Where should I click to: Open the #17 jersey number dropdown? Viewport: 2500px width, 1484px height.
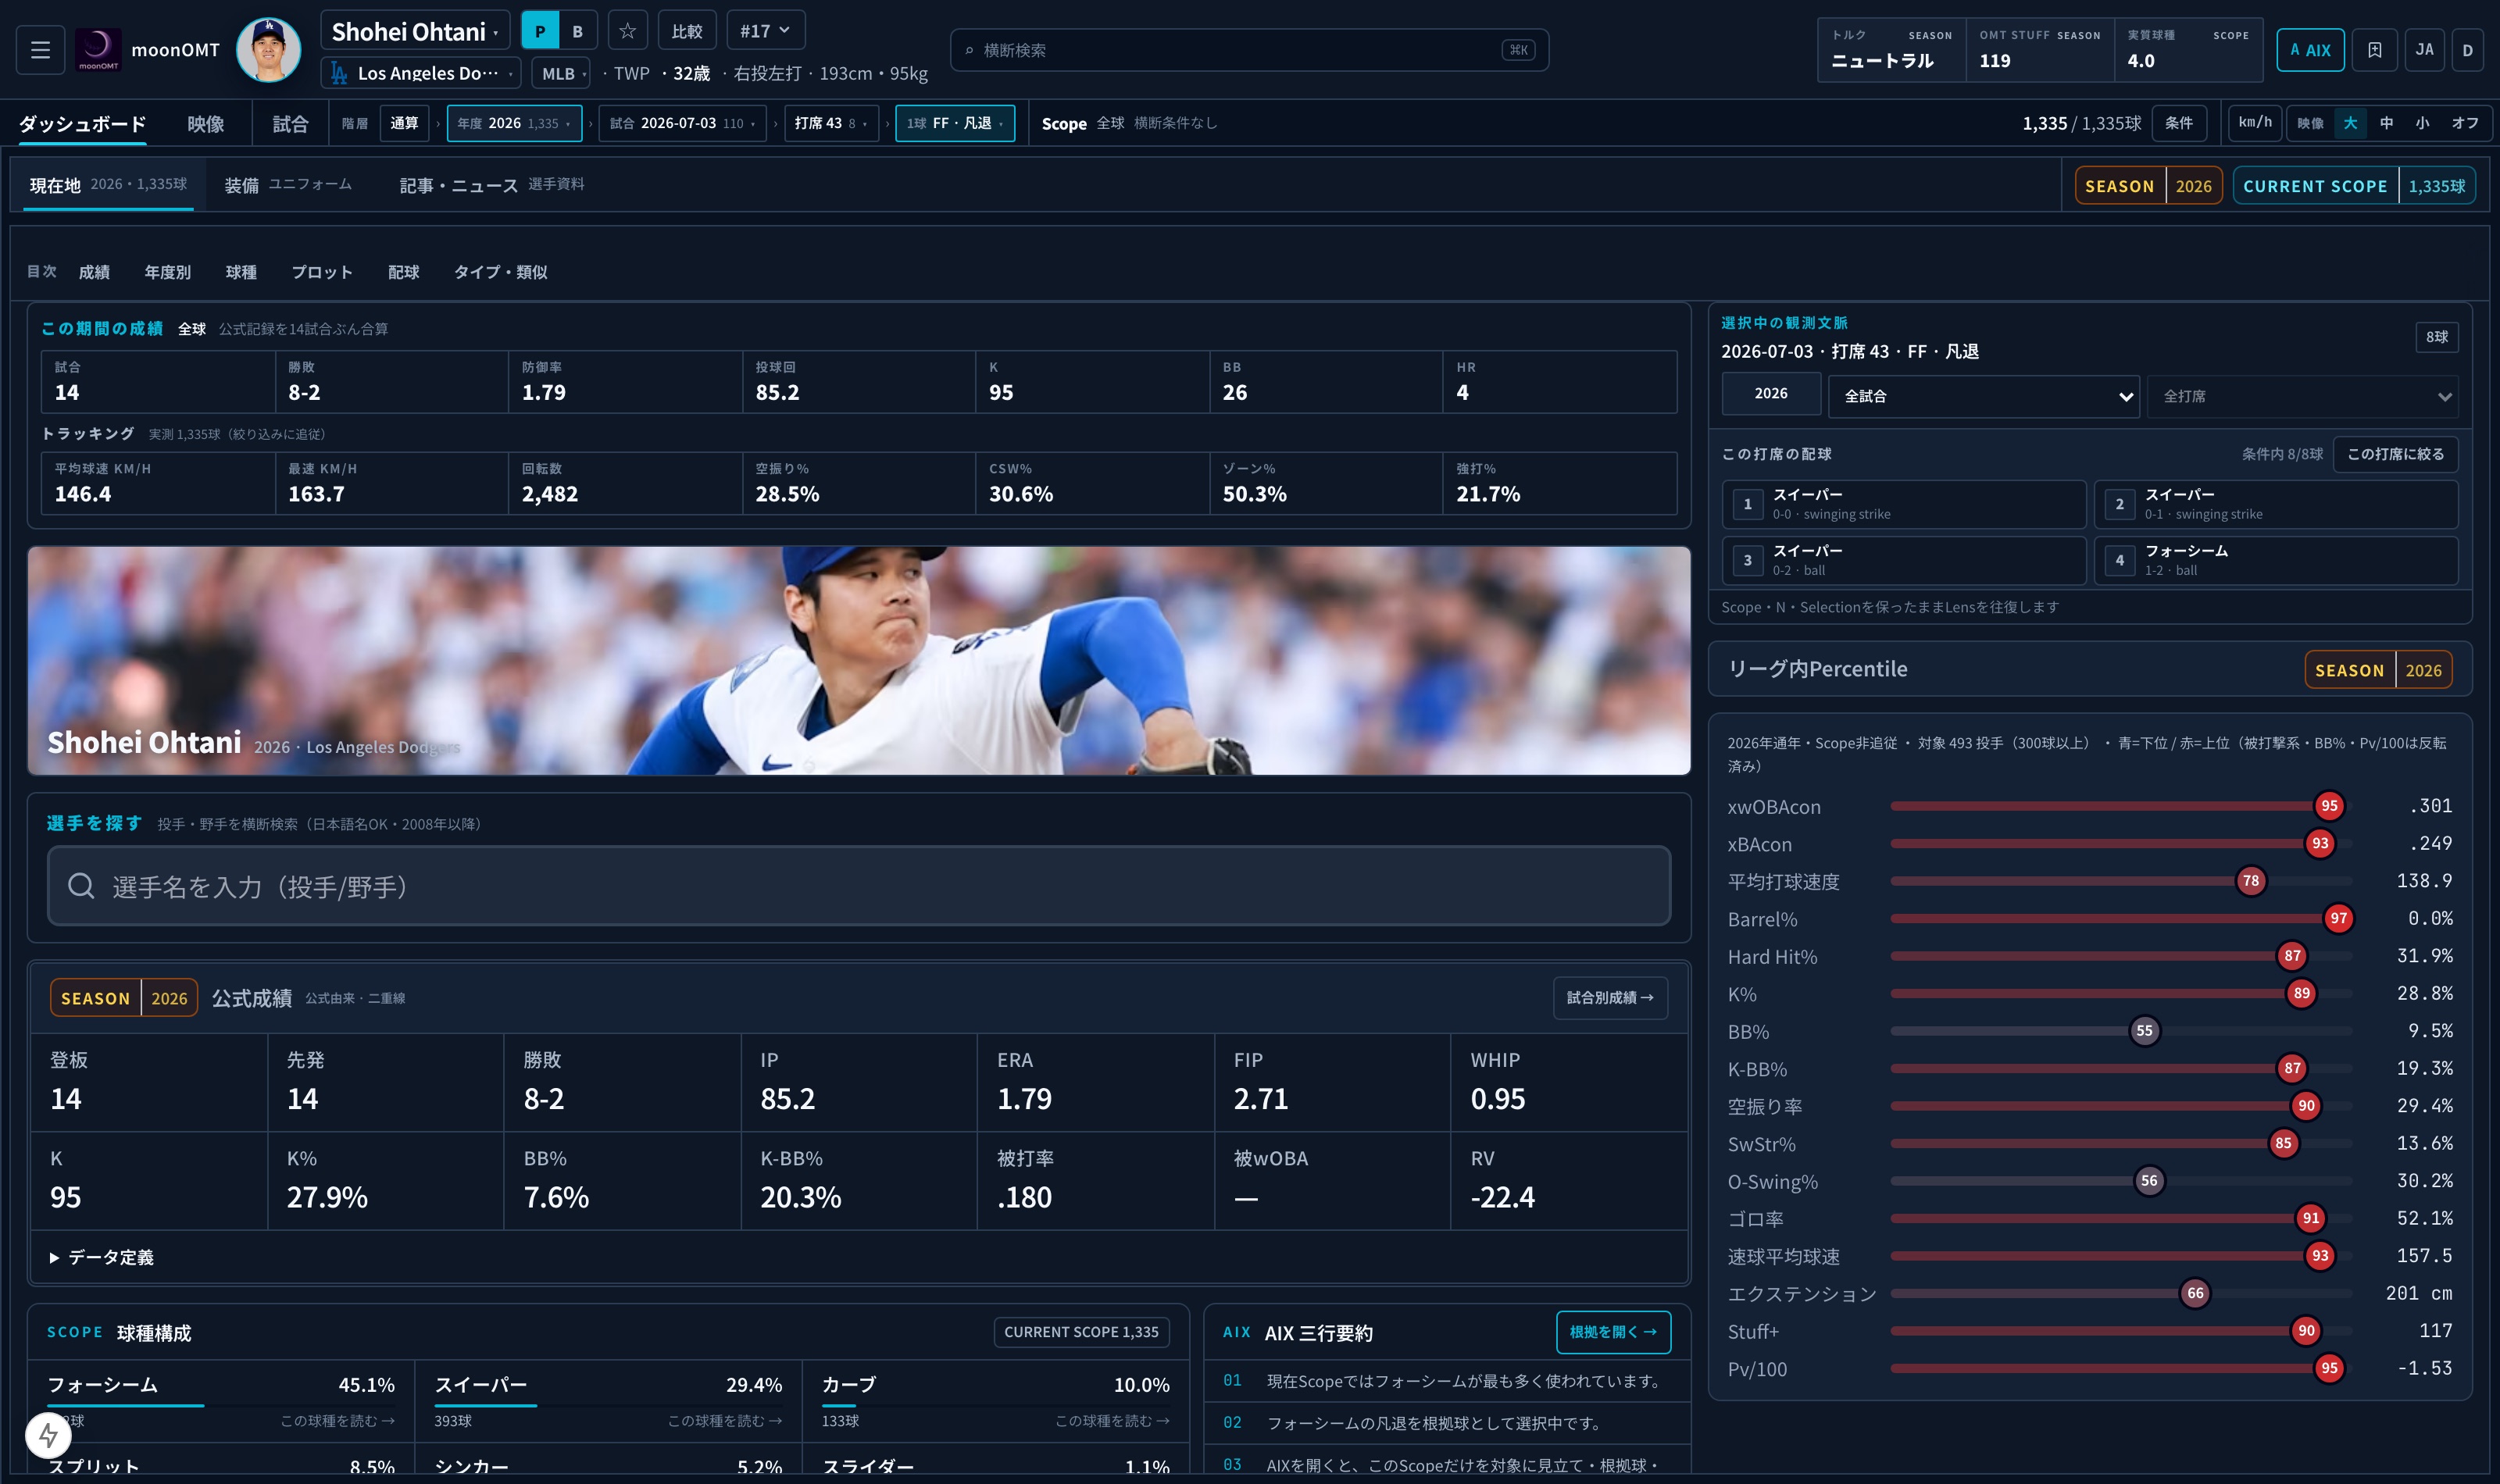pos(765,31)
